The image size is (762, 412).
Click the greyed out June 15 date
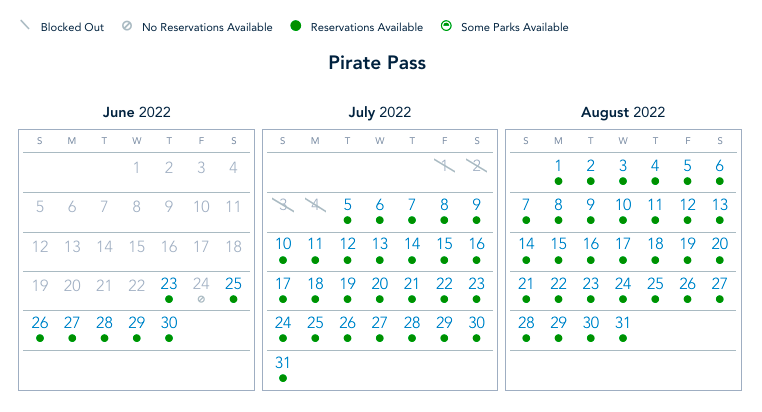click(137, 244)
